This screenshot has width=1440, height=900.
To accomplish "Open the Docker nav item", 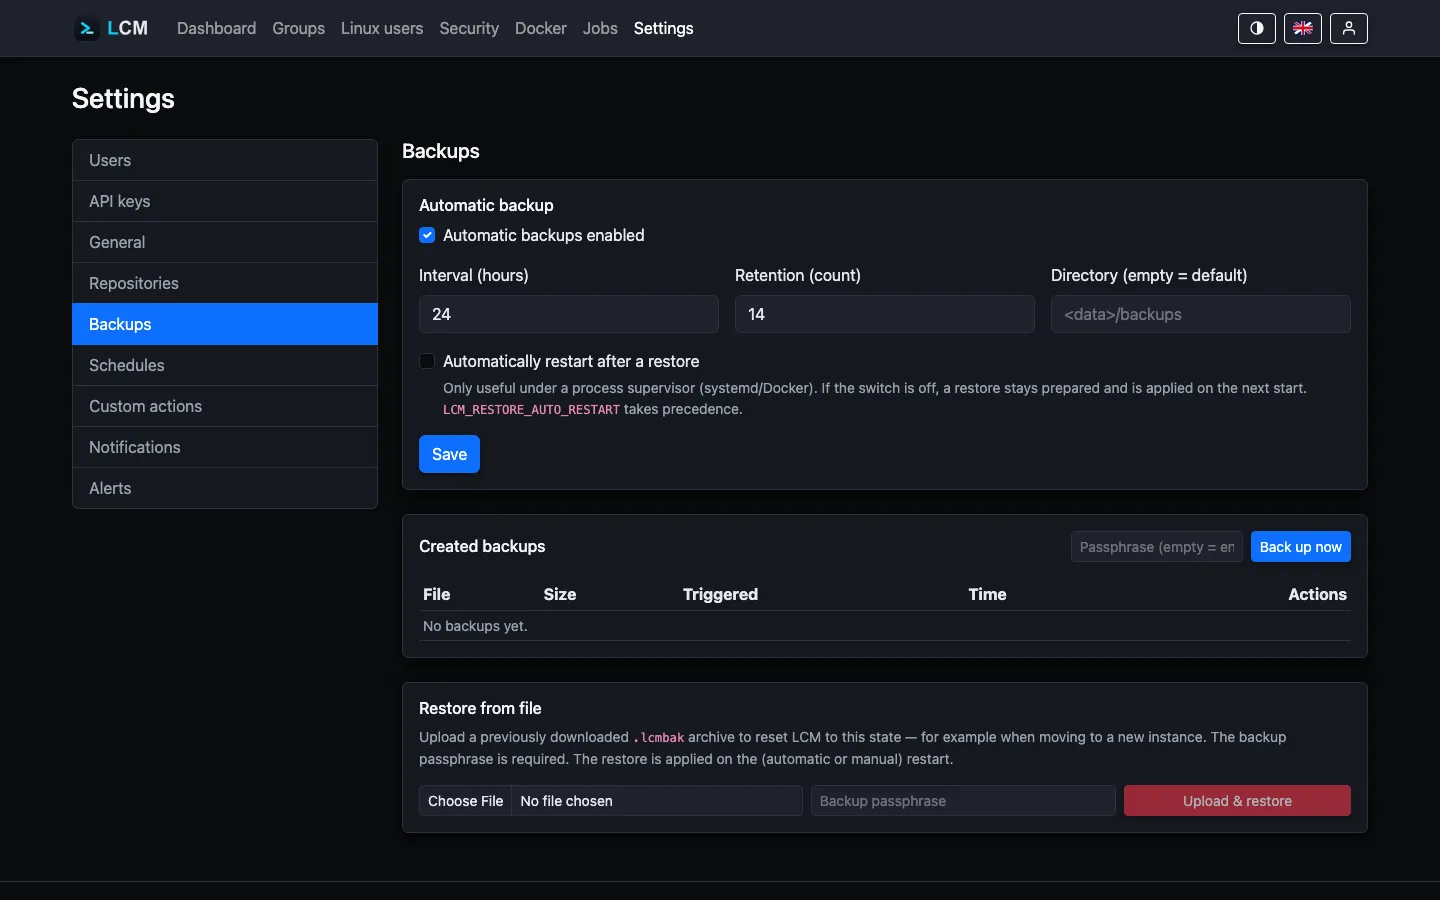I will pos(541,28).
